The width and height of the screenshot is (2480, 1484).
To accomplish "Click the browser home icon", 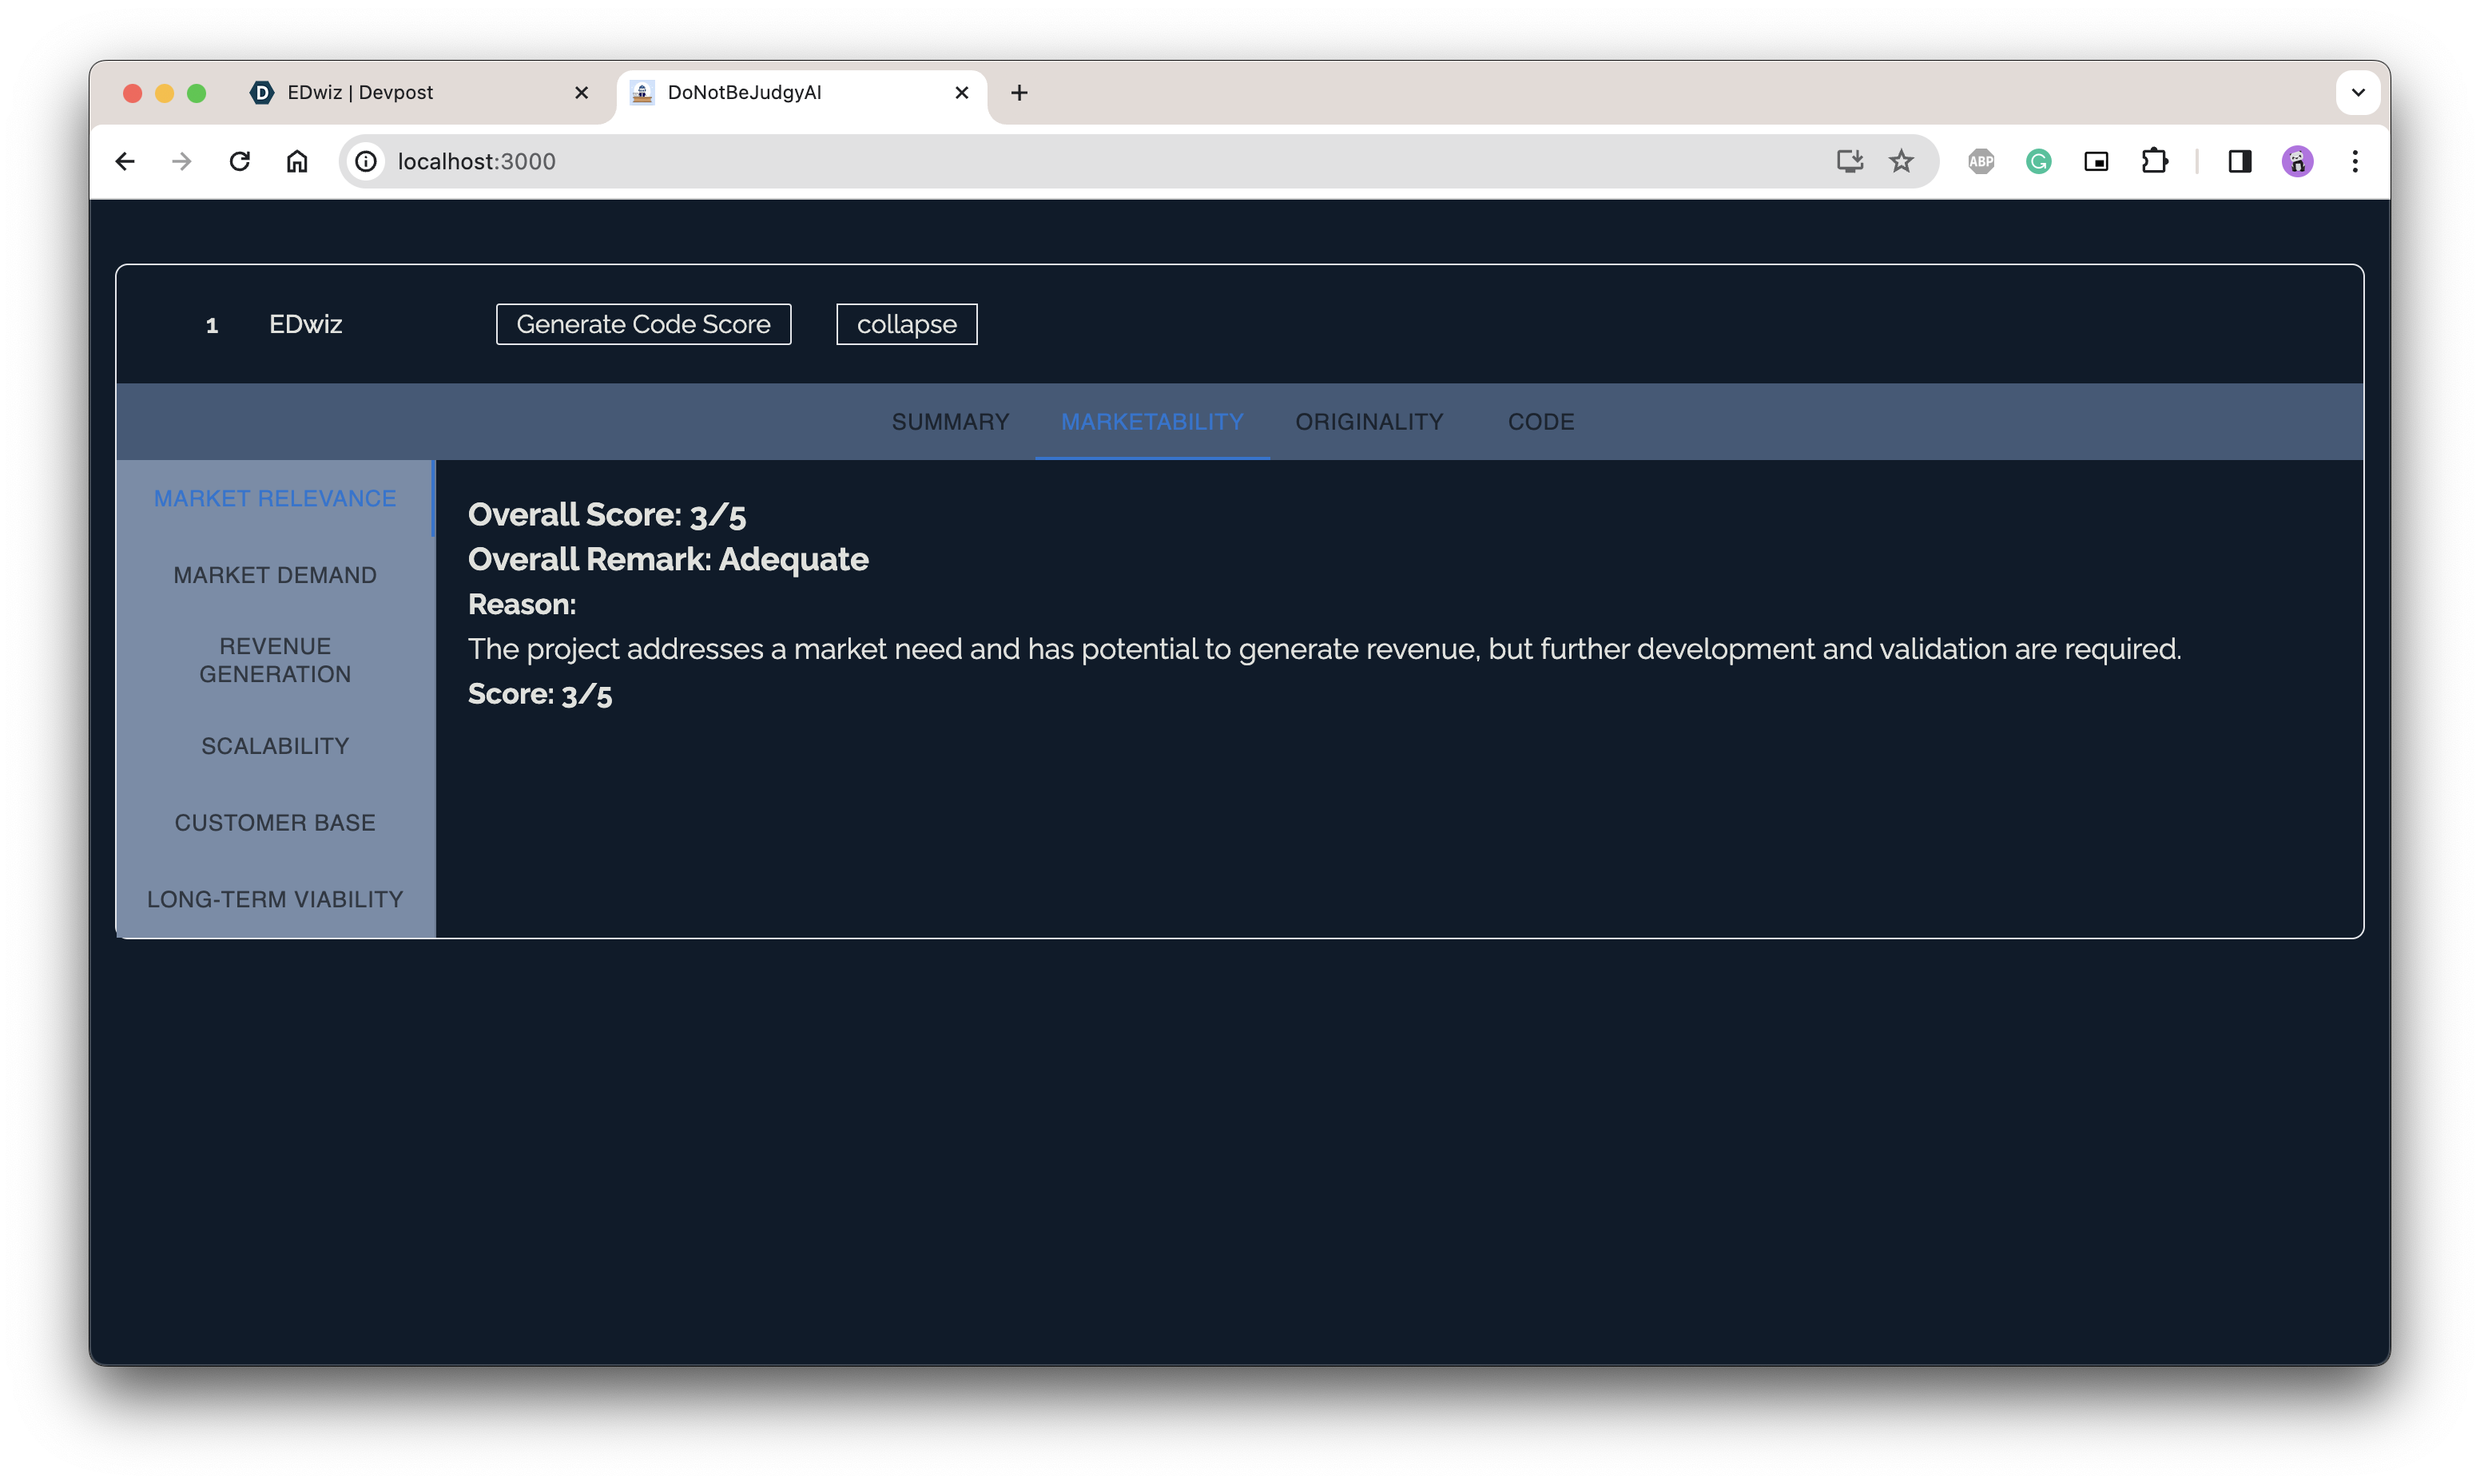I will [x=297, y=161].
